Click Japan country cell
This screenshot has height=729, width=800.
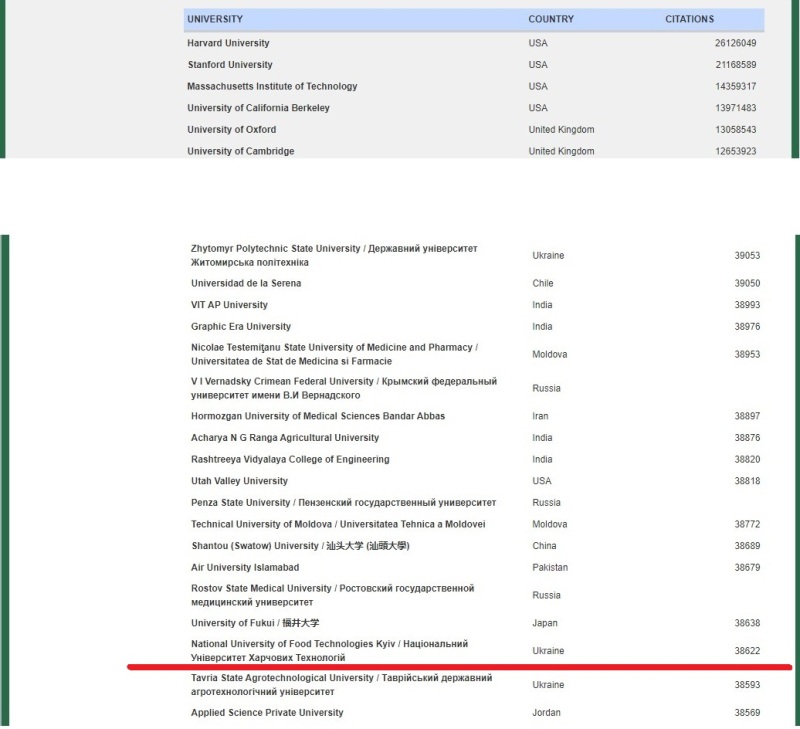point(545,623)
